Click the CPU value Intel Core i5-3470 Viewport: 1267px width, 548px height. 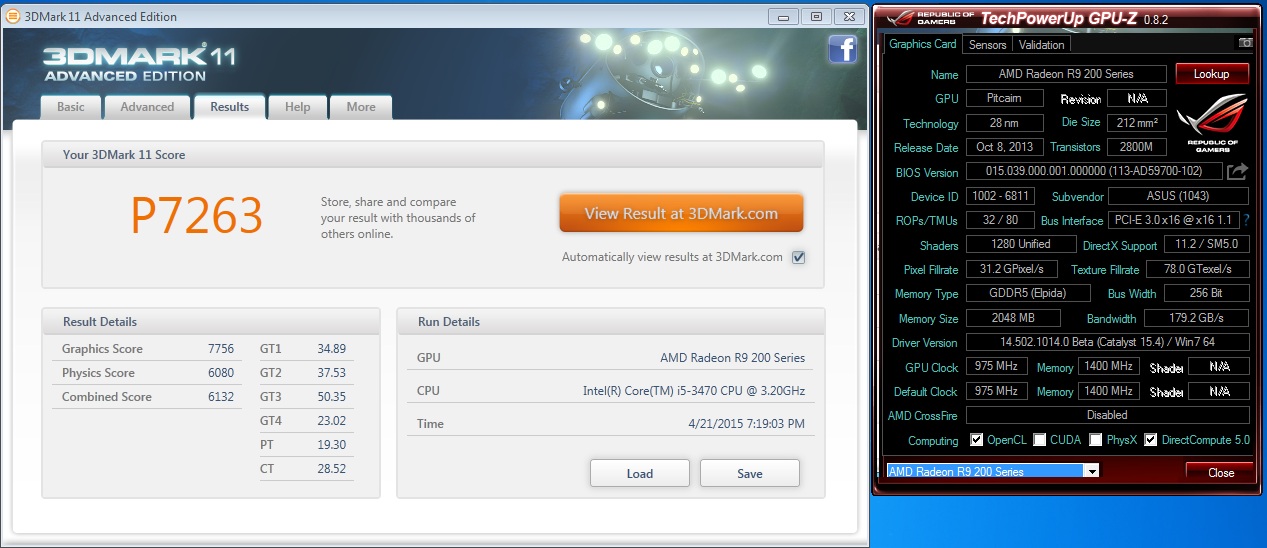click(x=694, y=391)
